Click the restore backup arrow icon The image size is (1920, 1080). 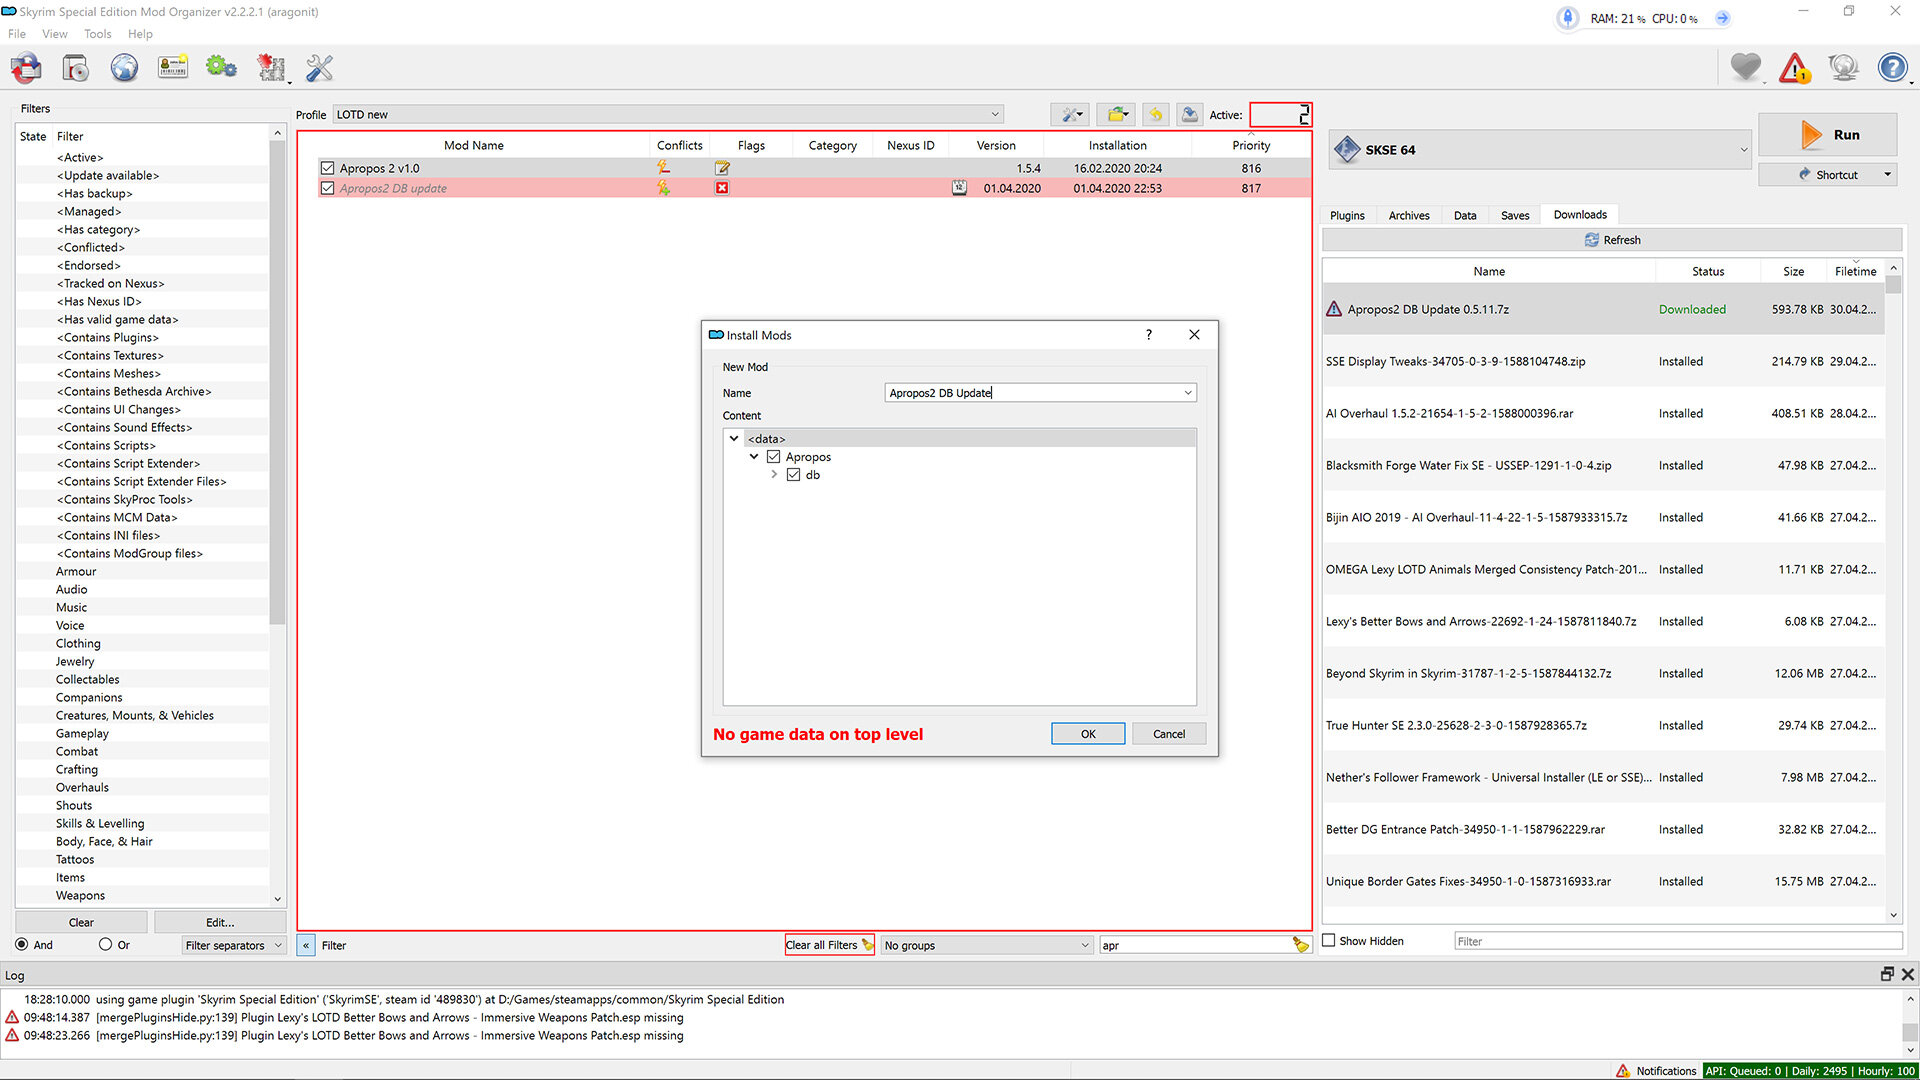click(x=1156, y=115)
